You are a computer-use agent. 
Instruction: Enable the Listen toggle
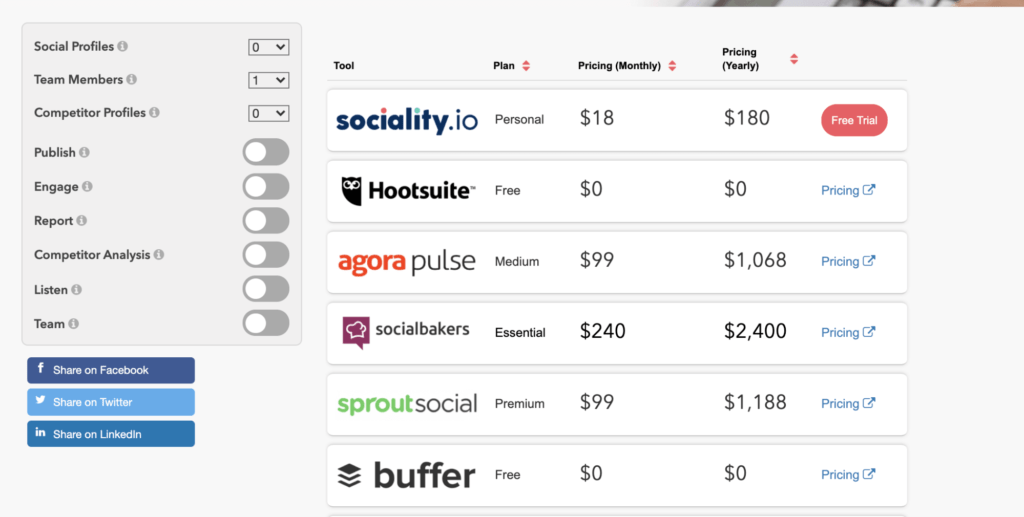pos(266,289)
